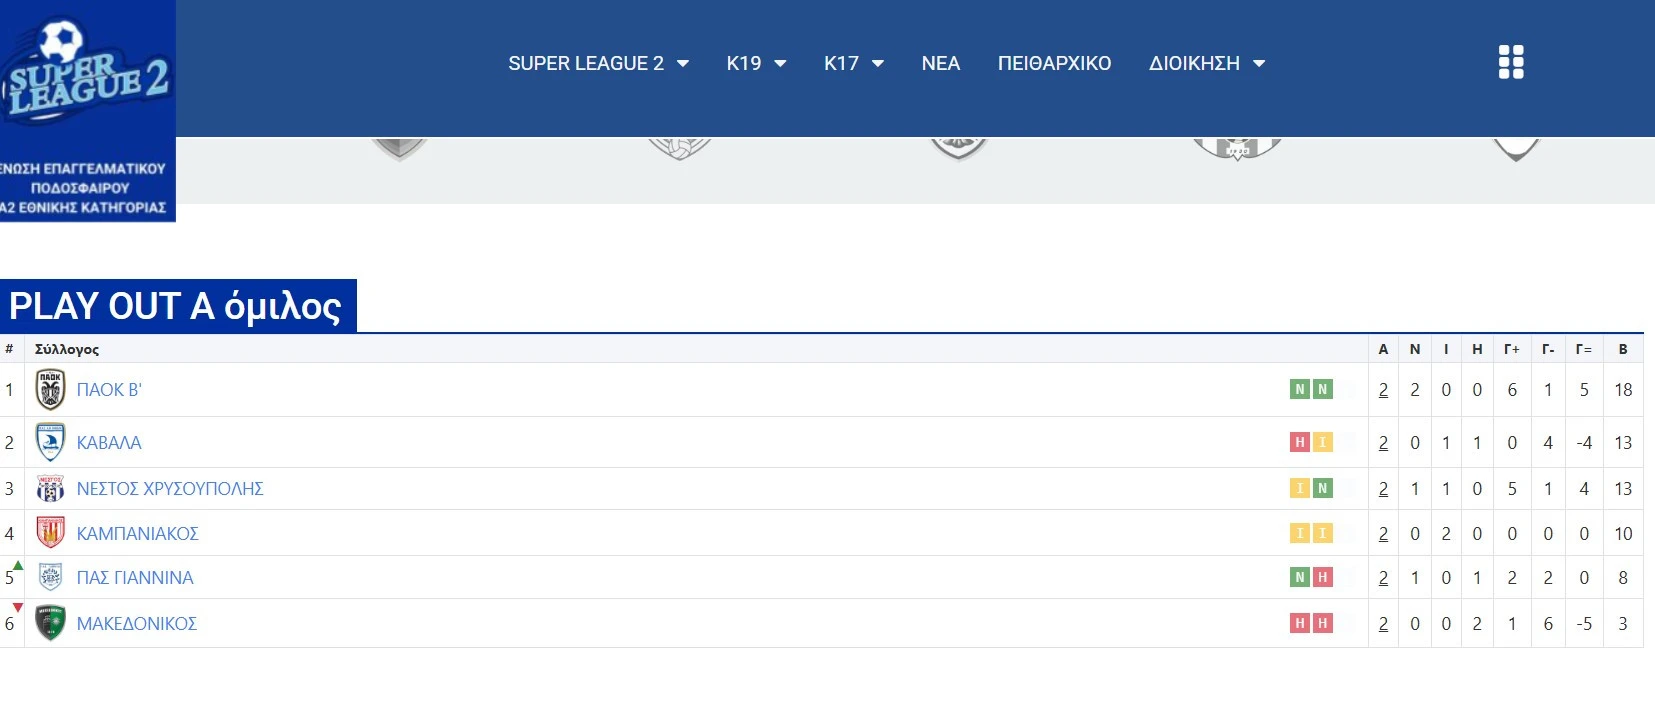Click the ΝΕΣΤΟΣ ΧΡΥΣΟΥΠΟΛΗΣ team crest
1655x711 pixels.
pos(50,489)
